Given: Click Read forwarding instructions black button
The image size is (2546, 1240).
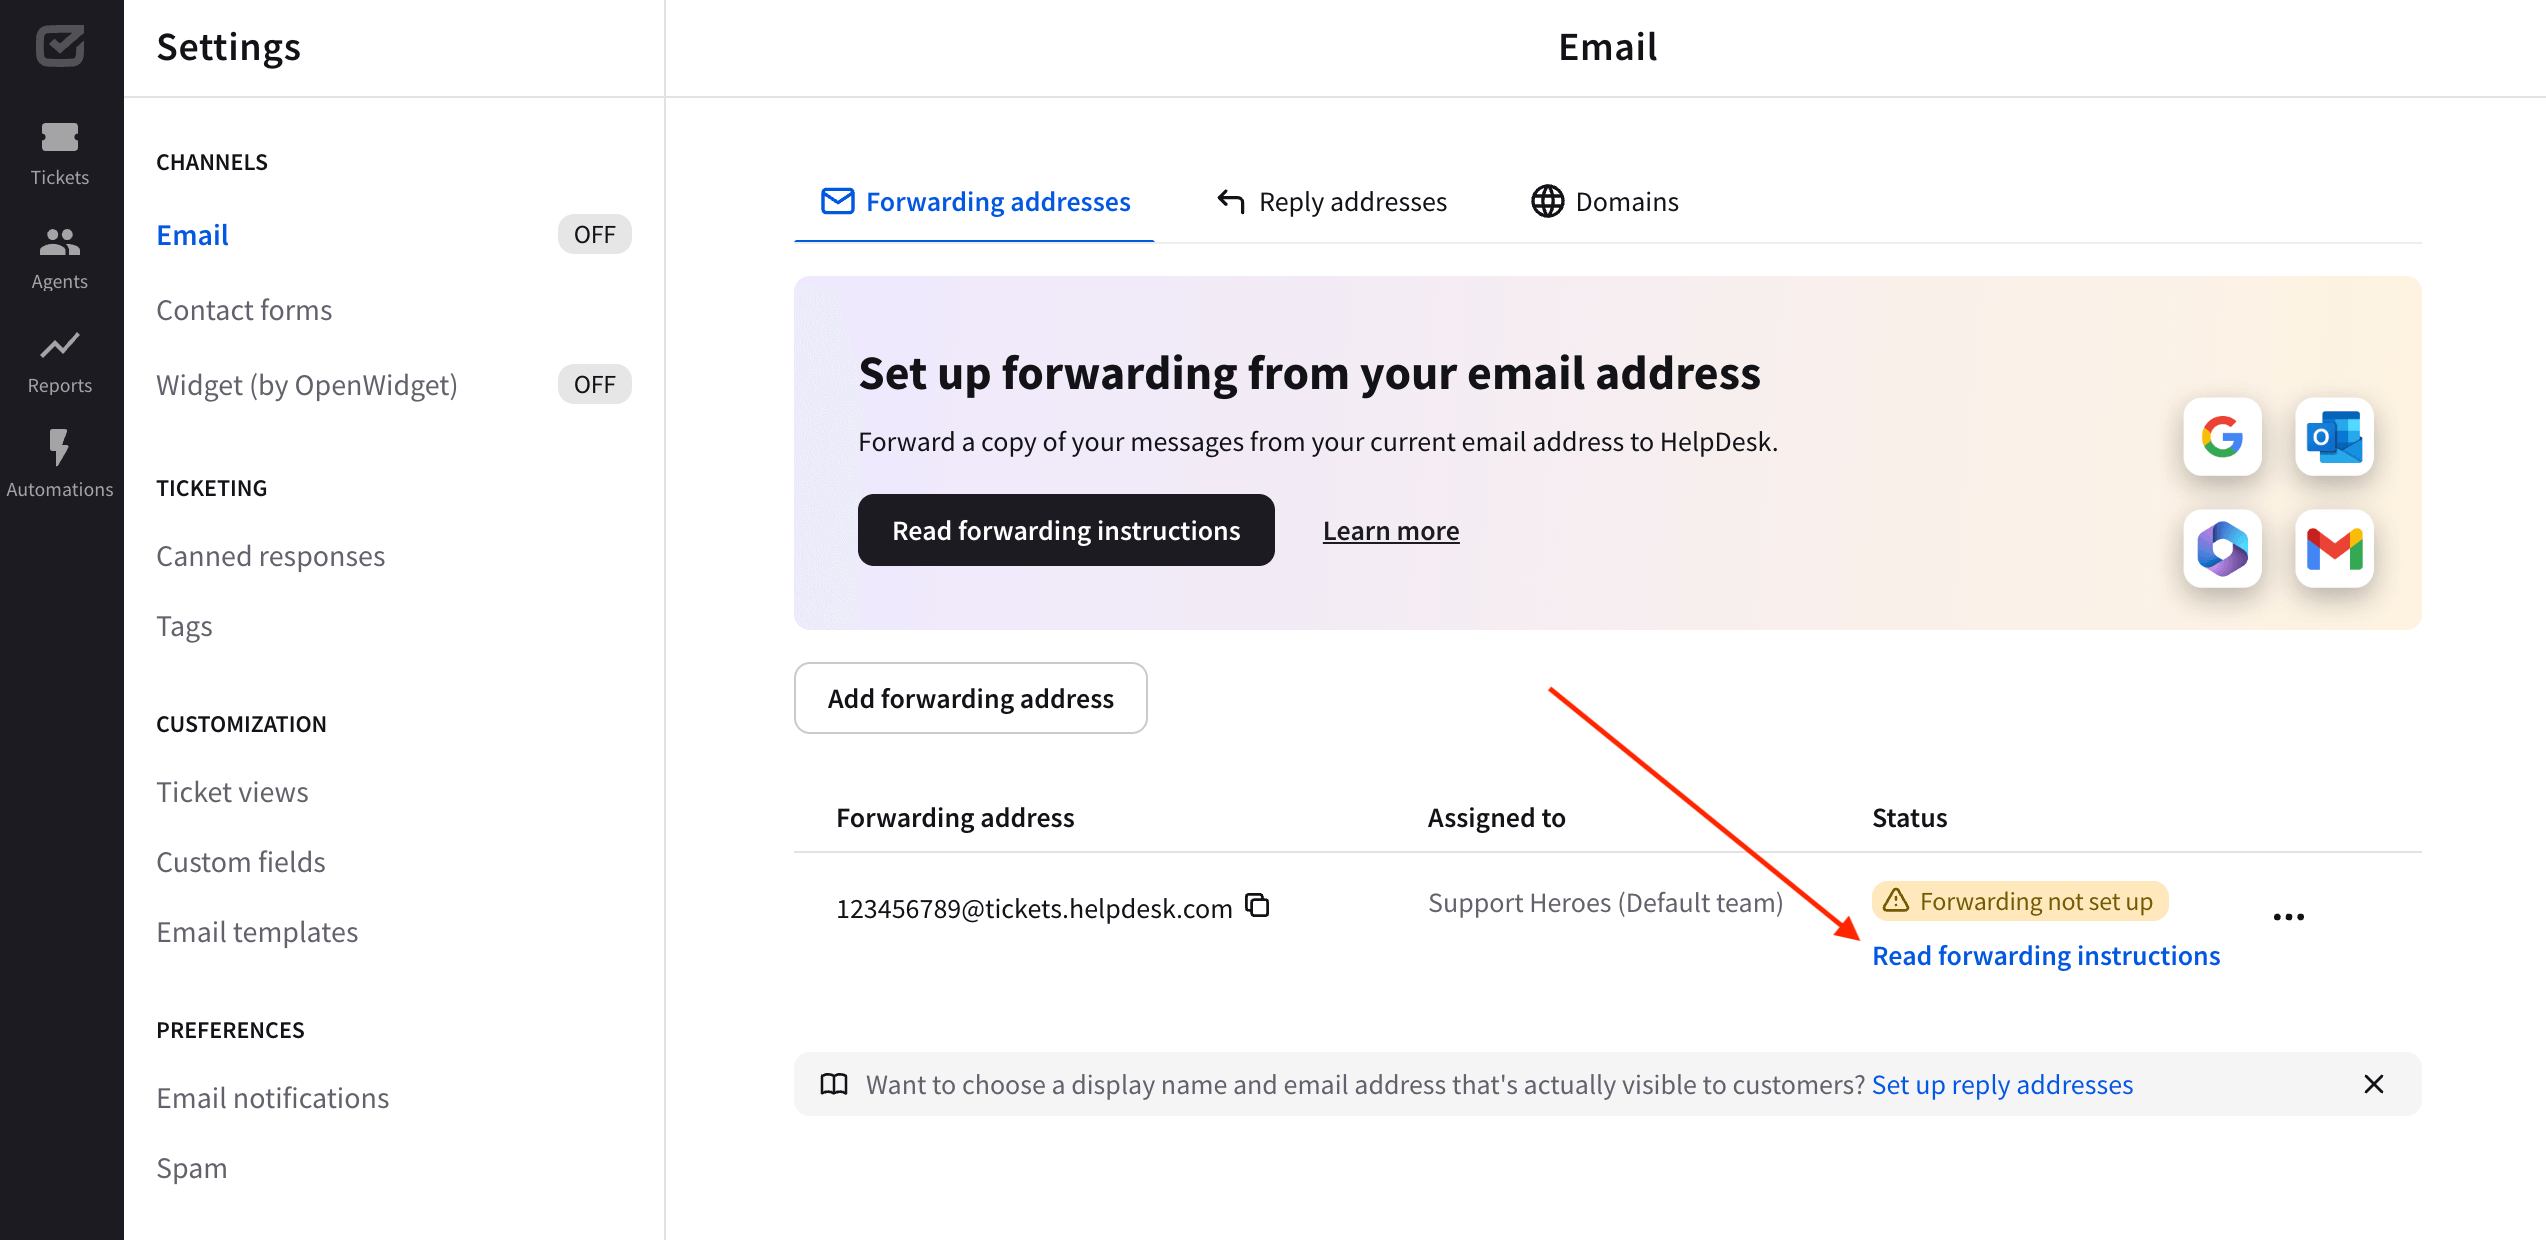Looking at the screenshot, I should (1067, 529).
